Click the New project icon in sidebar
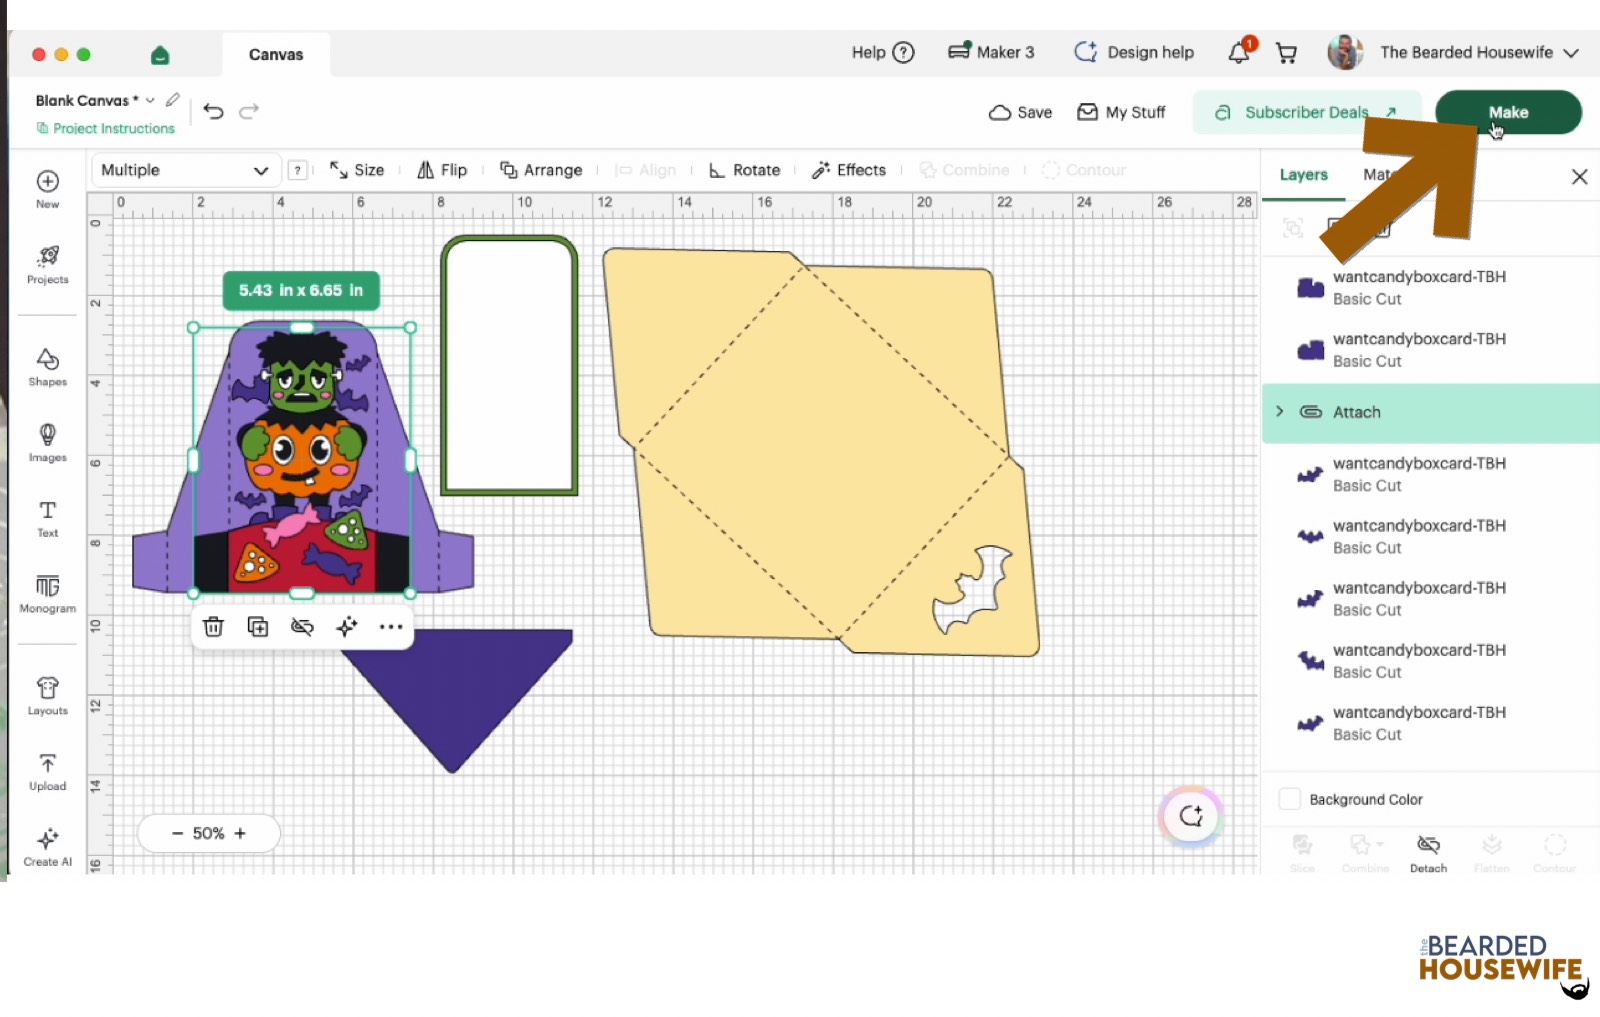1600x1017 pixels. pos(47,188)
